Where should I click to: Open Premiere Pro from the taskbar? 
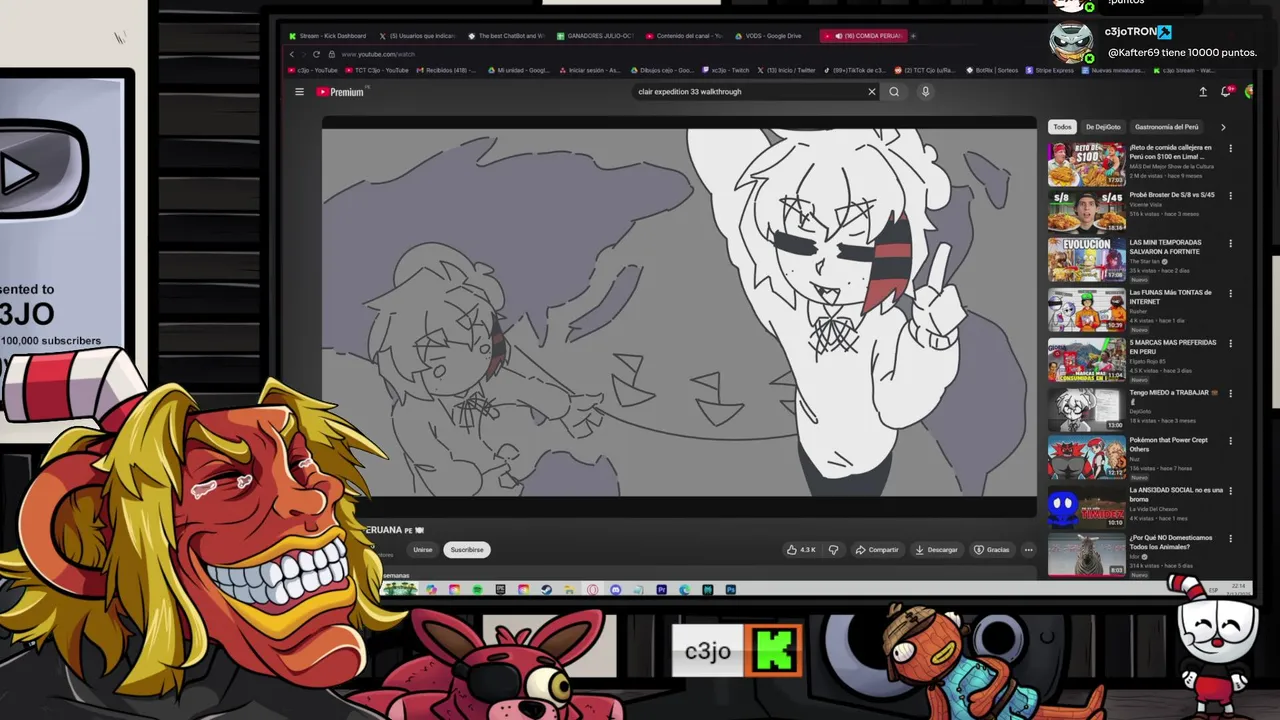click(x=661, y=590)
